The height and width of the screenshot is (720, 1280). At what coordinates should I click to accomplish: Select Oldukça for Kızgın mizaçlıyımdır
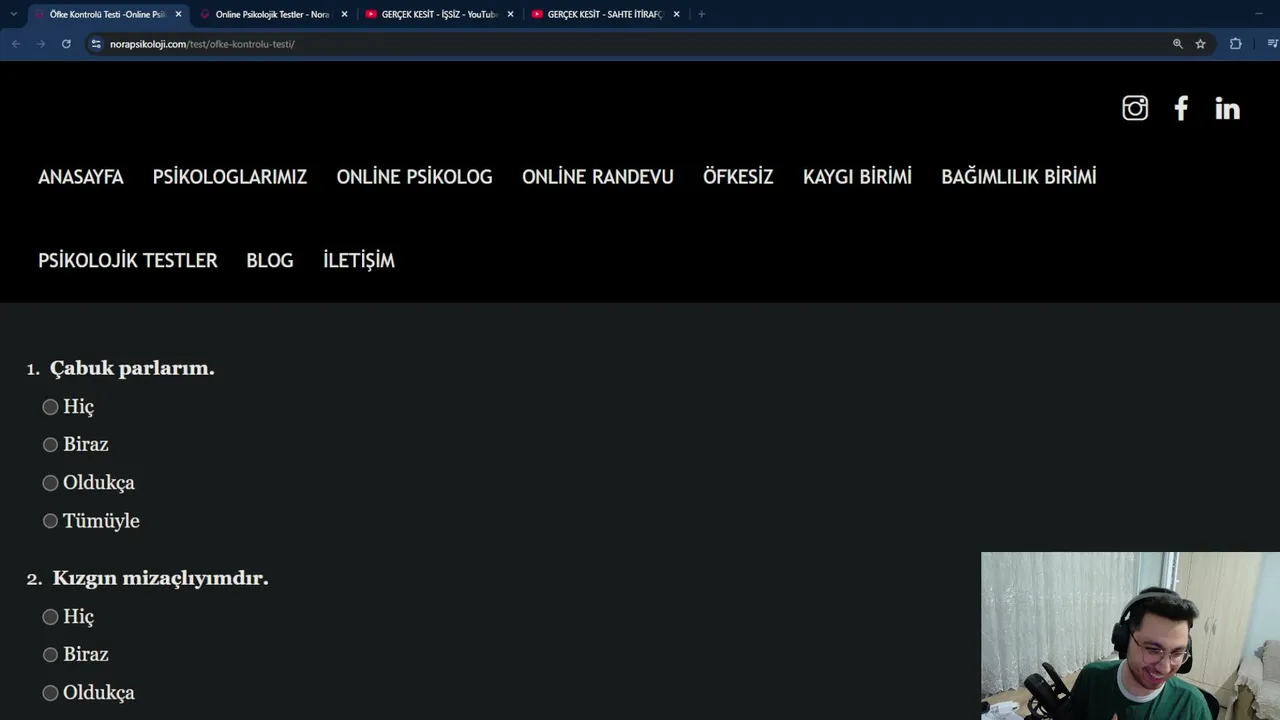click(x=50, y=693)
